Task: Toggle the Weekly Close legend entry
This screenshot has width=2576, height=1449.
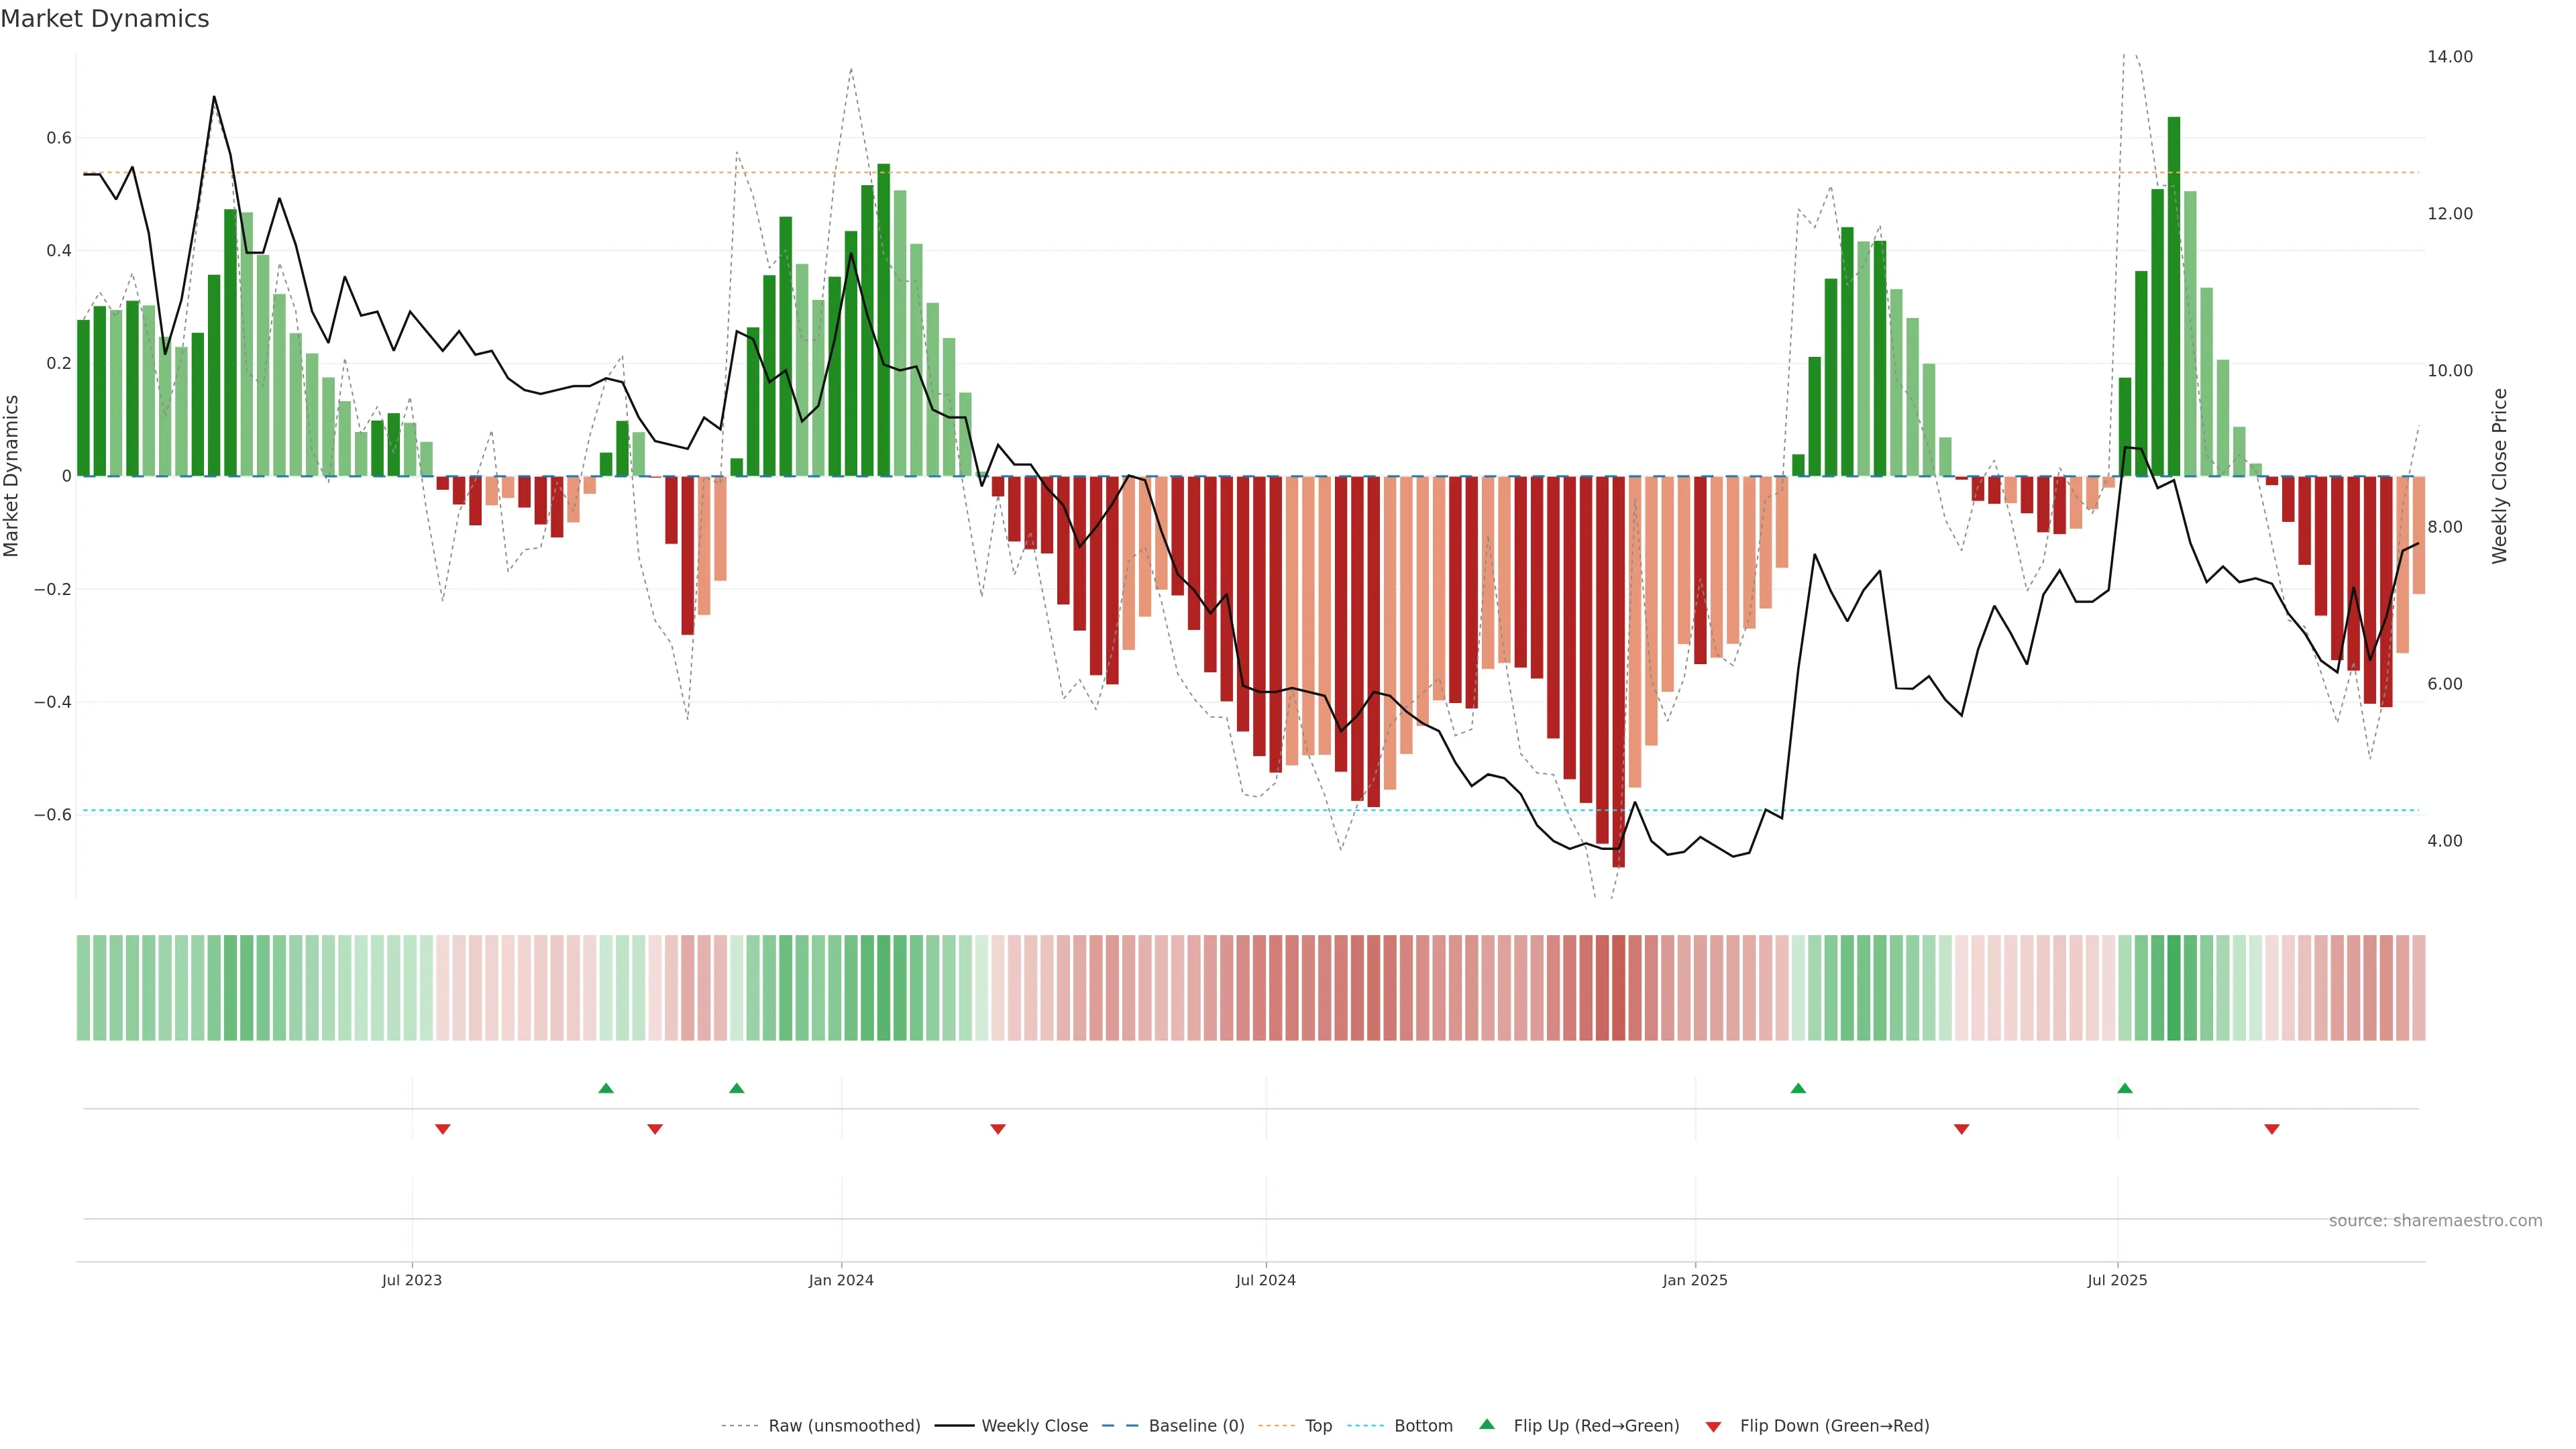Action: [1034, 1426]
